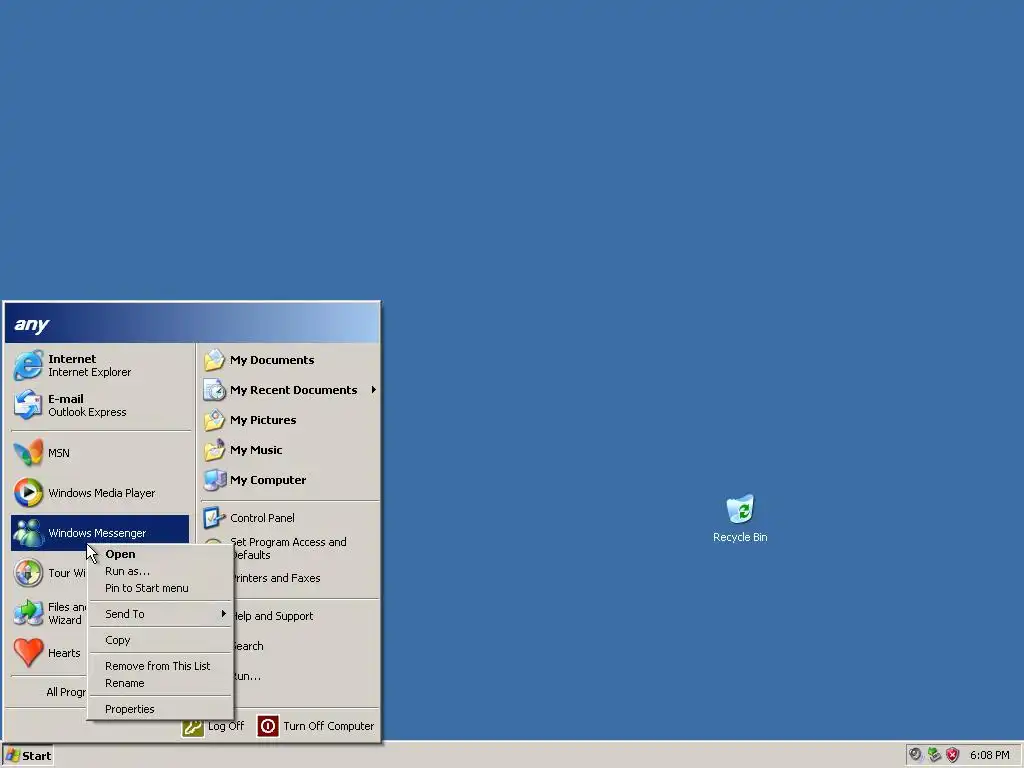Image resolution: width=1024 pixels, height=768 pixels.
Task: Click the 6:08 PM taskbar clock
Action: coord(989,755)
